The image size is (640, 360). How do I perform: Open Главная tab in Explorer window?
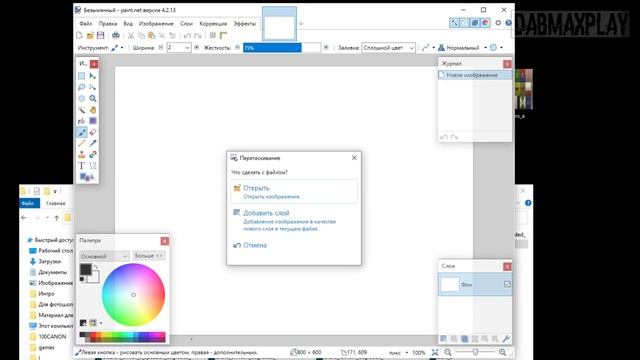(x=56, y=203)
